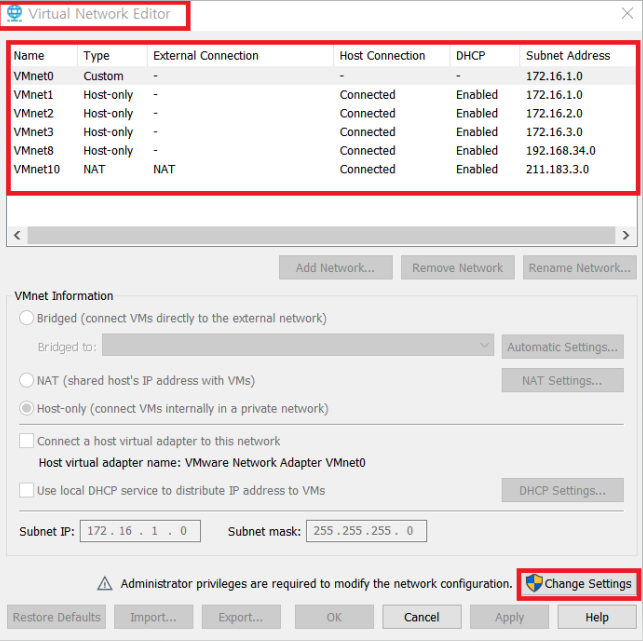This screenshot has height=641, width=643.
Task: Select the VMnet10 row
Action: [x=323, y=169]
